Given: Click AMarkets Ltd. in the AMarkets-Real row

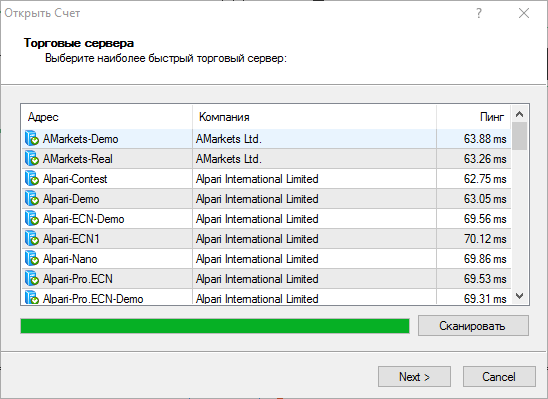Looking at the screenshot, I should tap(229, 159).
